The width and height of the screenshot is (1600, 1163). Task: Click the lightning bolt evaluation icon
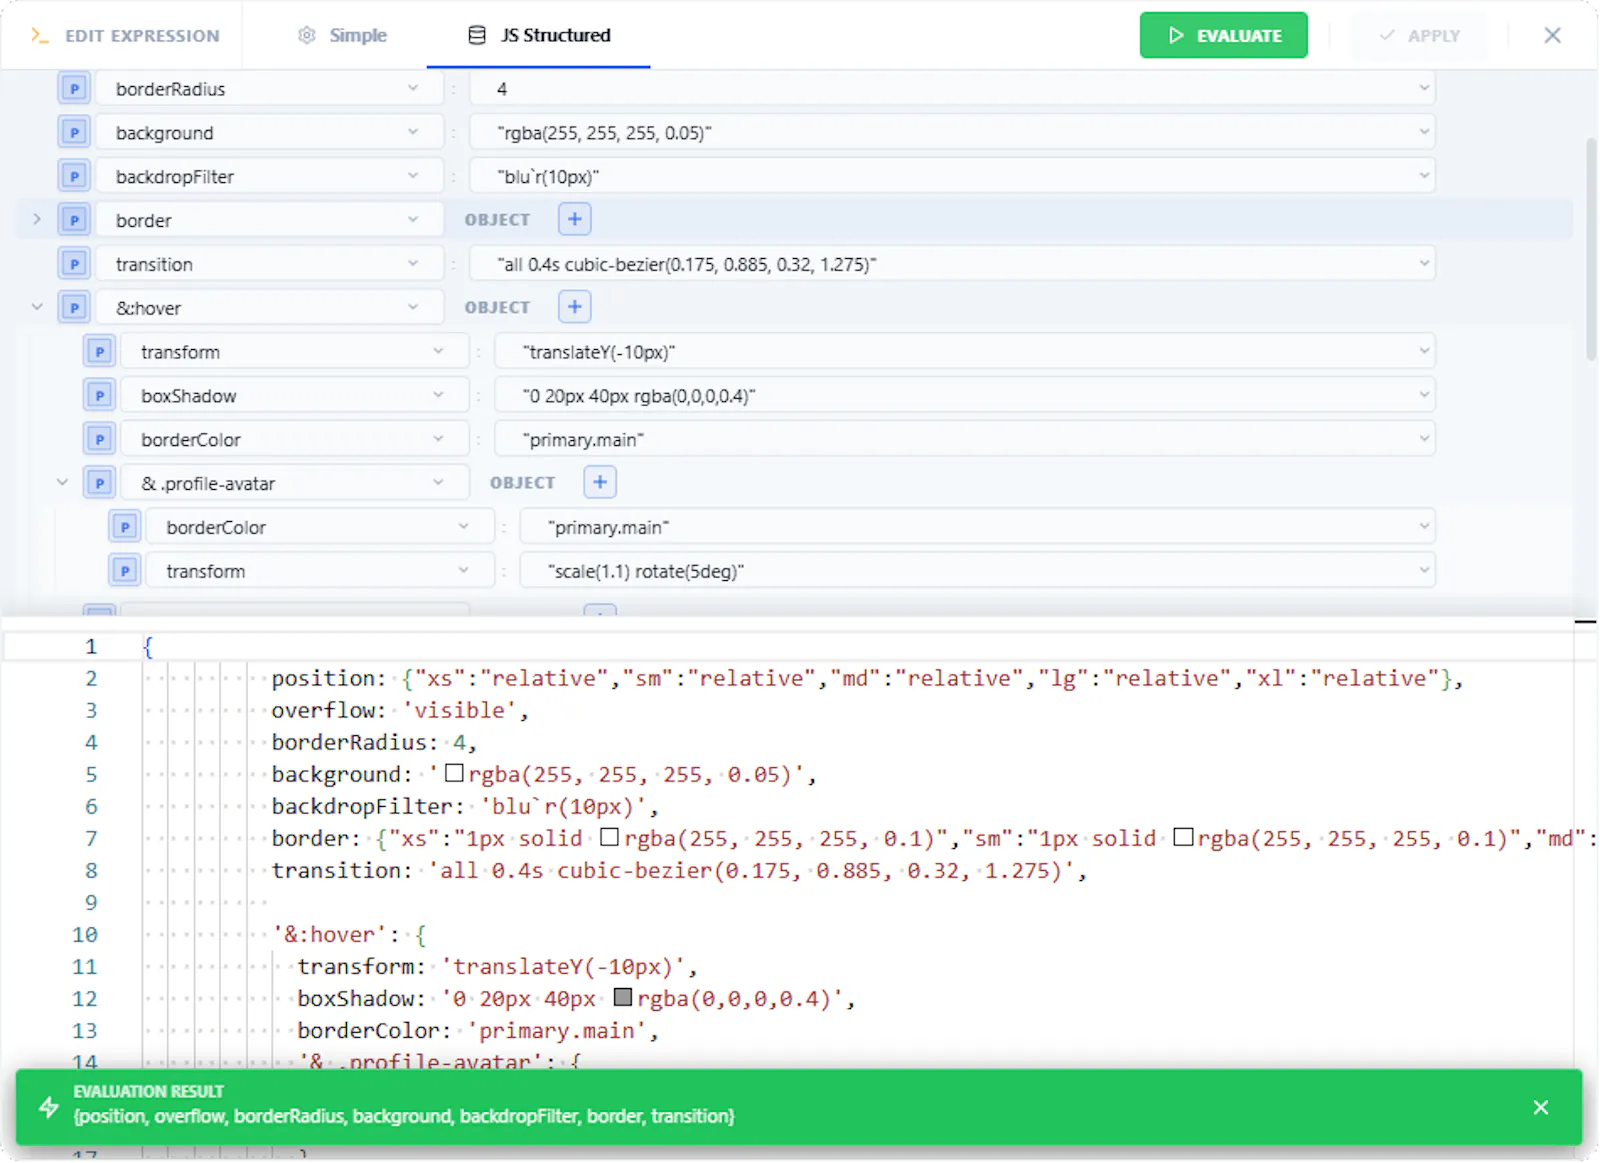pos(48,1107)
